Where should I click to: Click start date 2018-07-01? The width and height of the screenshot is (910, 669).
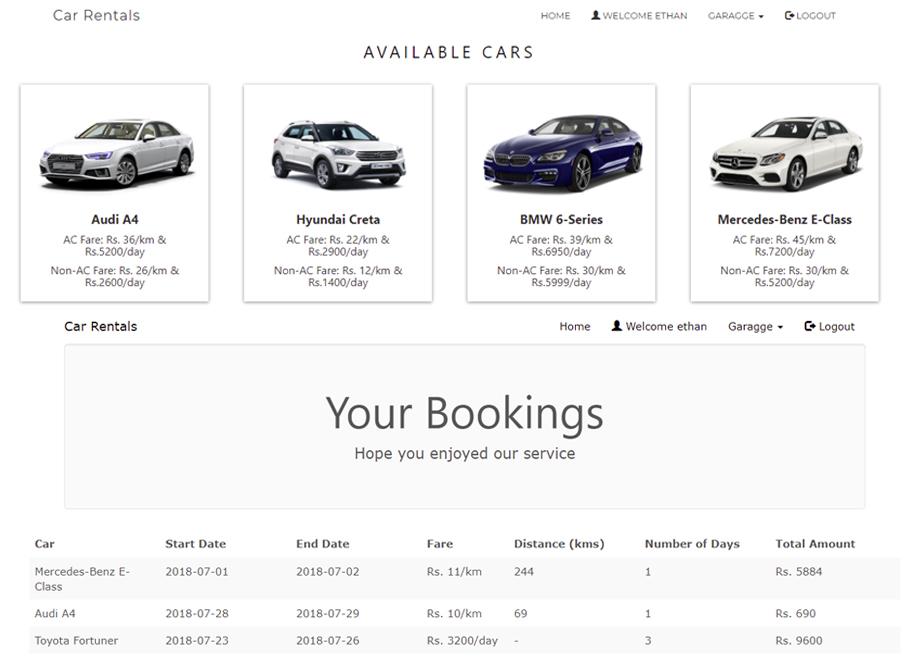coord(197,572)
